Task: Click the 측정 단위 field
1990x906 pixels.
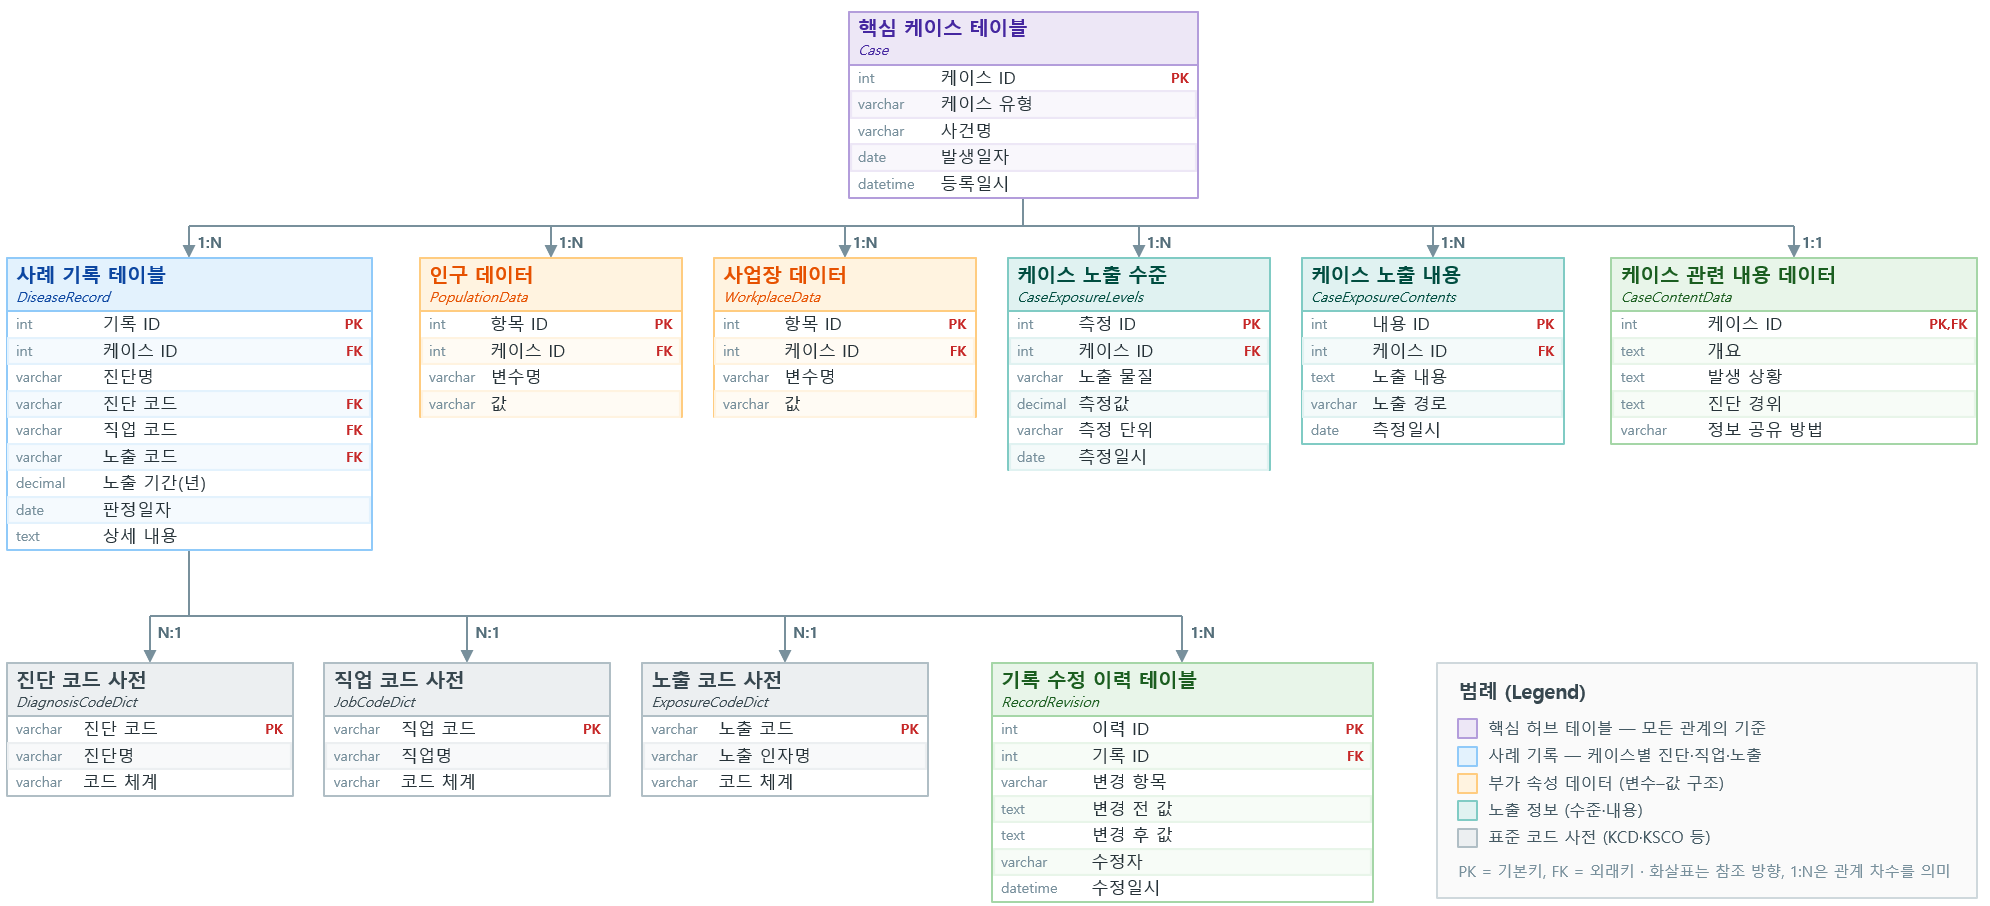Action: click(1139, 430)
